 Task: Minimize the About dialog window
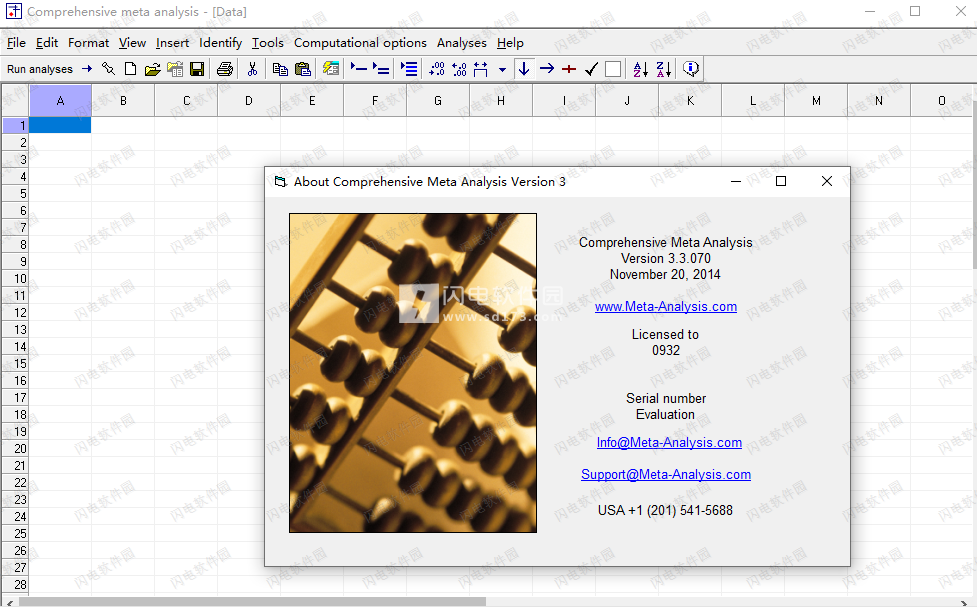736,181
